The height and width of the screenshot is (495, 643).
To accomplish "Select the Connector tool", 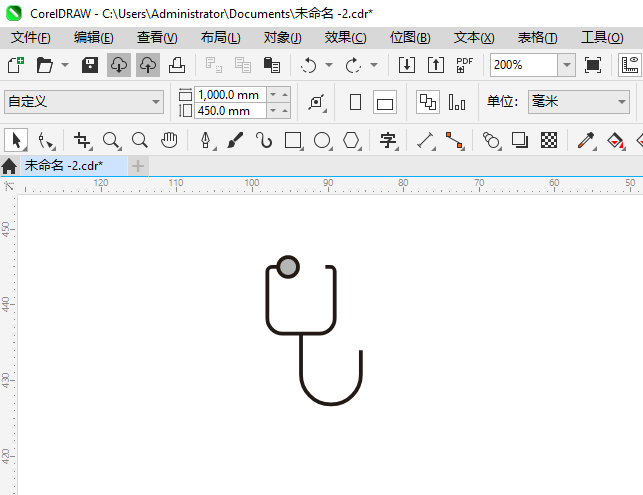I will point(454,140).
